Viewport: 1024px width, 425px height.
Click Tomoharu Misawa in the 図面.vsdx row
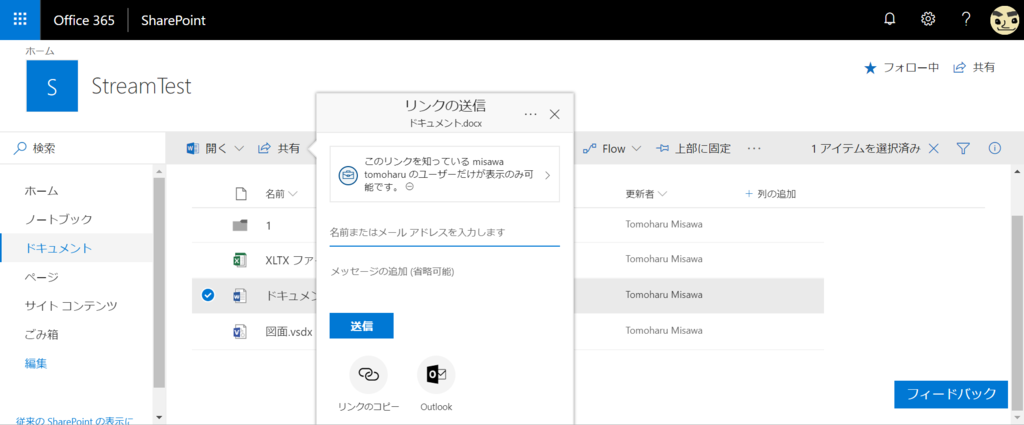tap(664, 331)
